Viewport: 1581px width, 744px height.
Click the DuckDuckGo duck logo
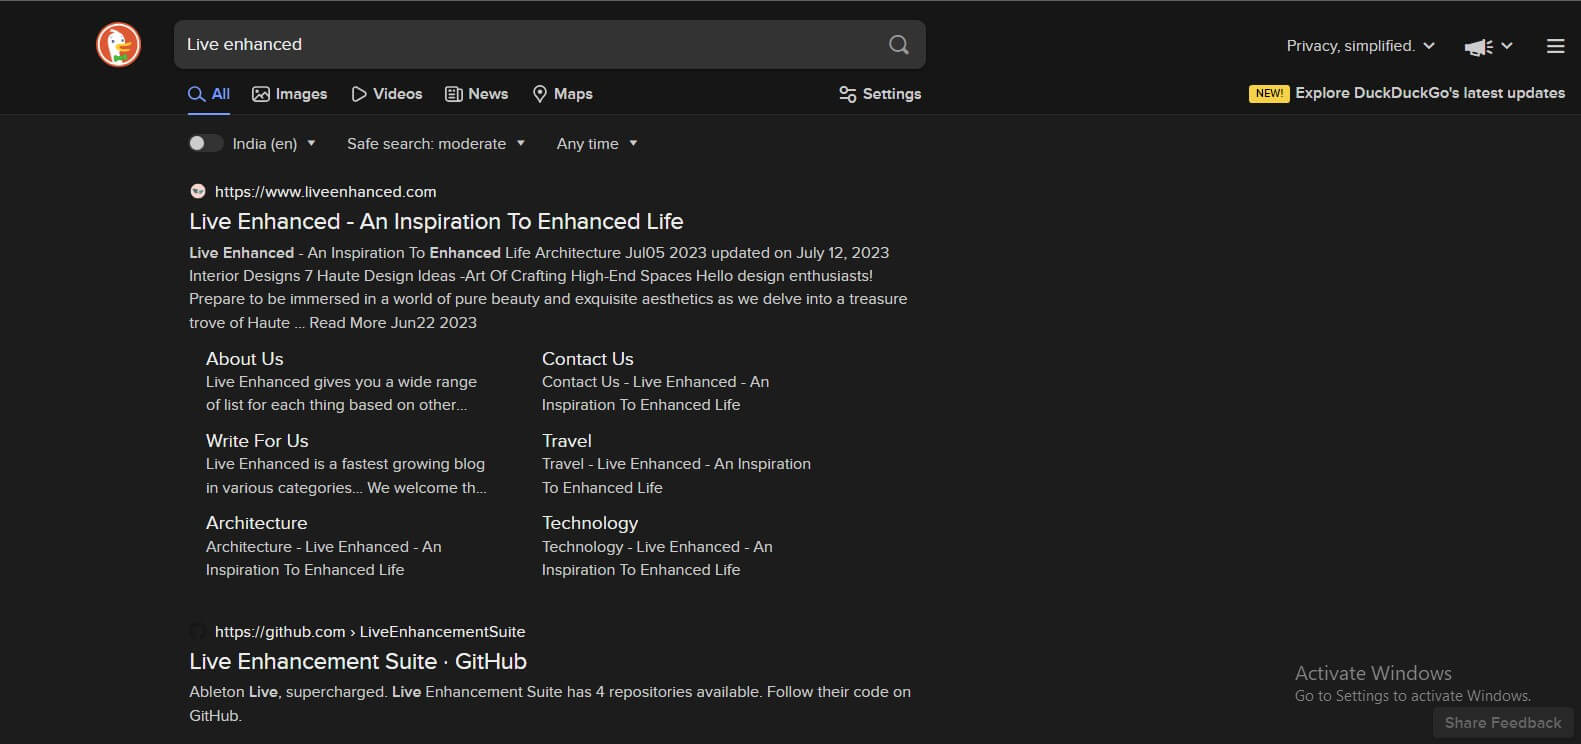pyautogui.click(x=118, y=45)
